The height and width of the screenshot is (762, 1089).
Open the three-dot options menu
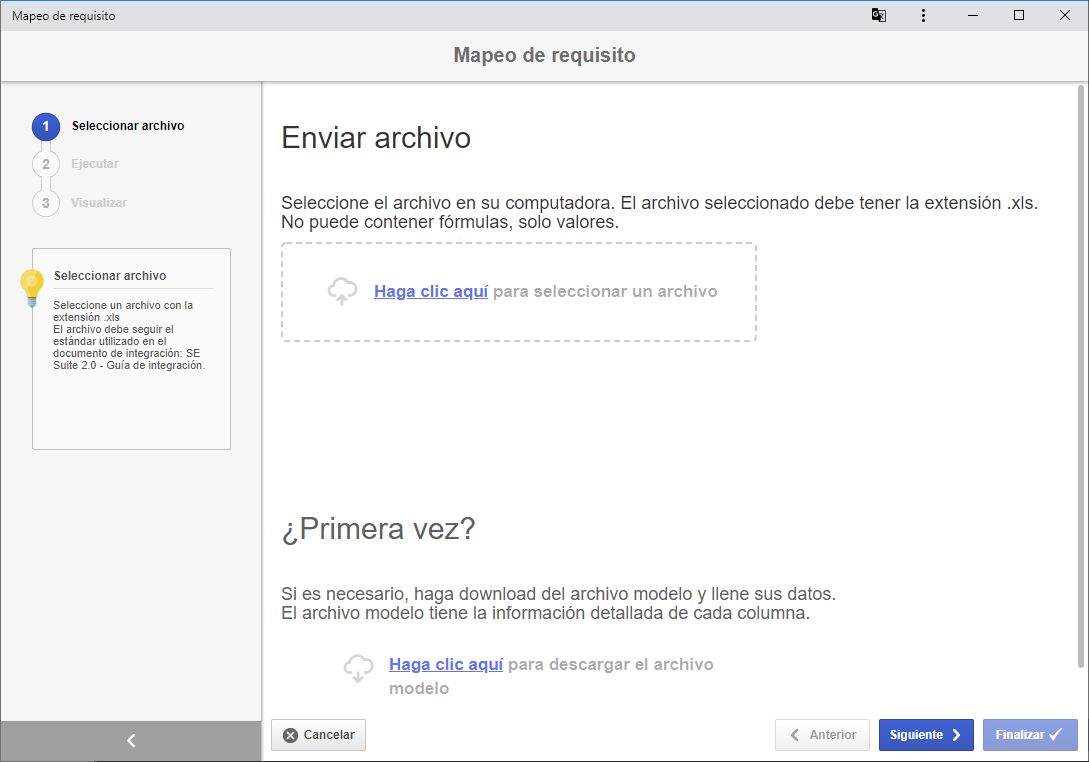click(923, 15)
